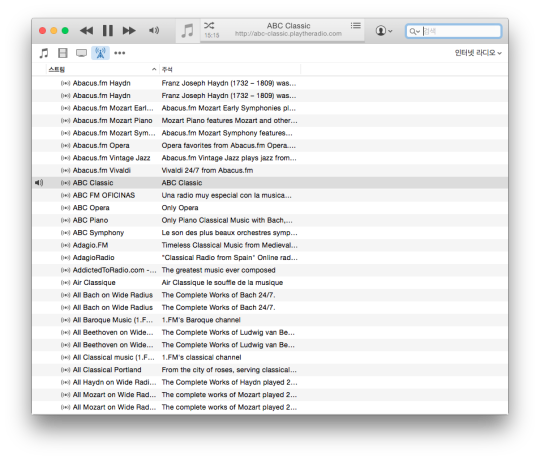Select the ABC Classic stream row

[270, 183]
